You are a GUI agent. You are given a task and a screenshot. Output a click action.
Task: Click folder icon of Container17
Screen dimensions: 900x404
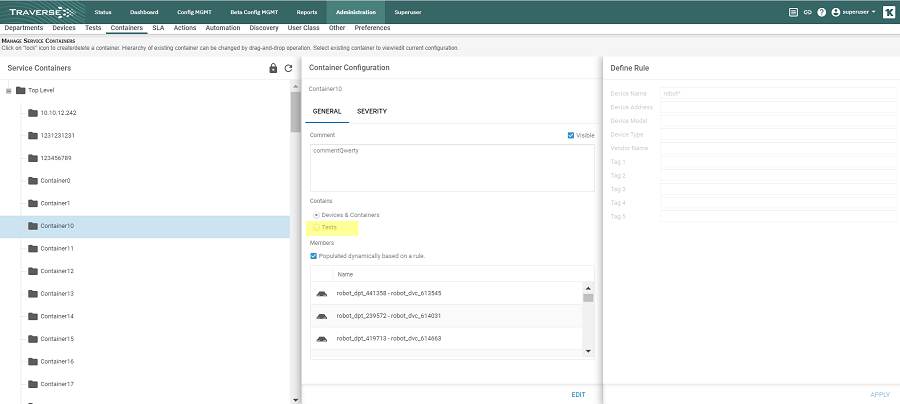pyautogui.click(x=33, y=384)
